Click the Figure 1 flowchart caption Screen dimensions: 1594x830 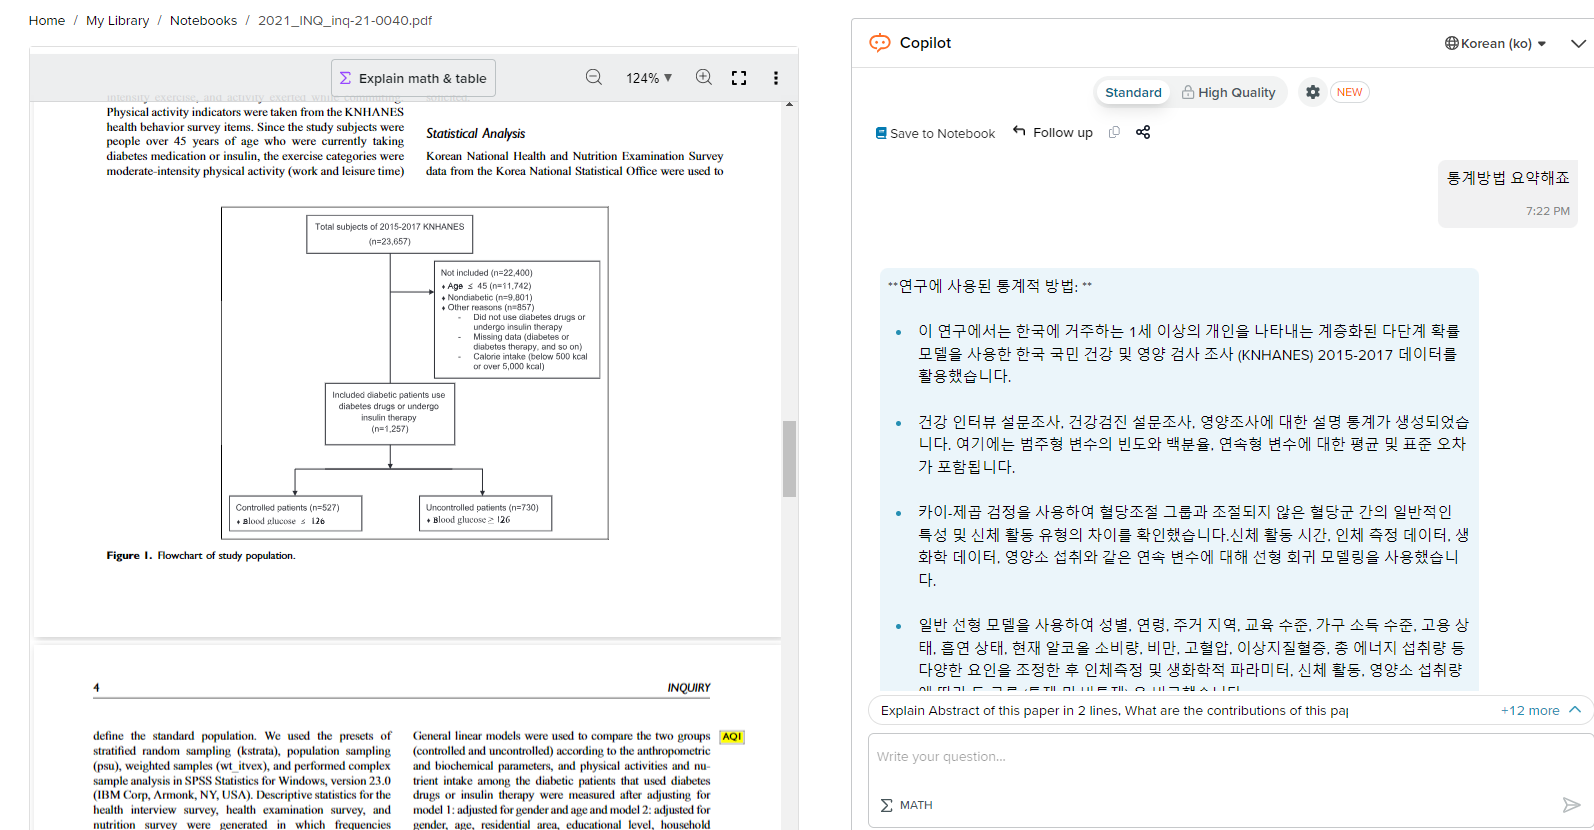[201, 555]
